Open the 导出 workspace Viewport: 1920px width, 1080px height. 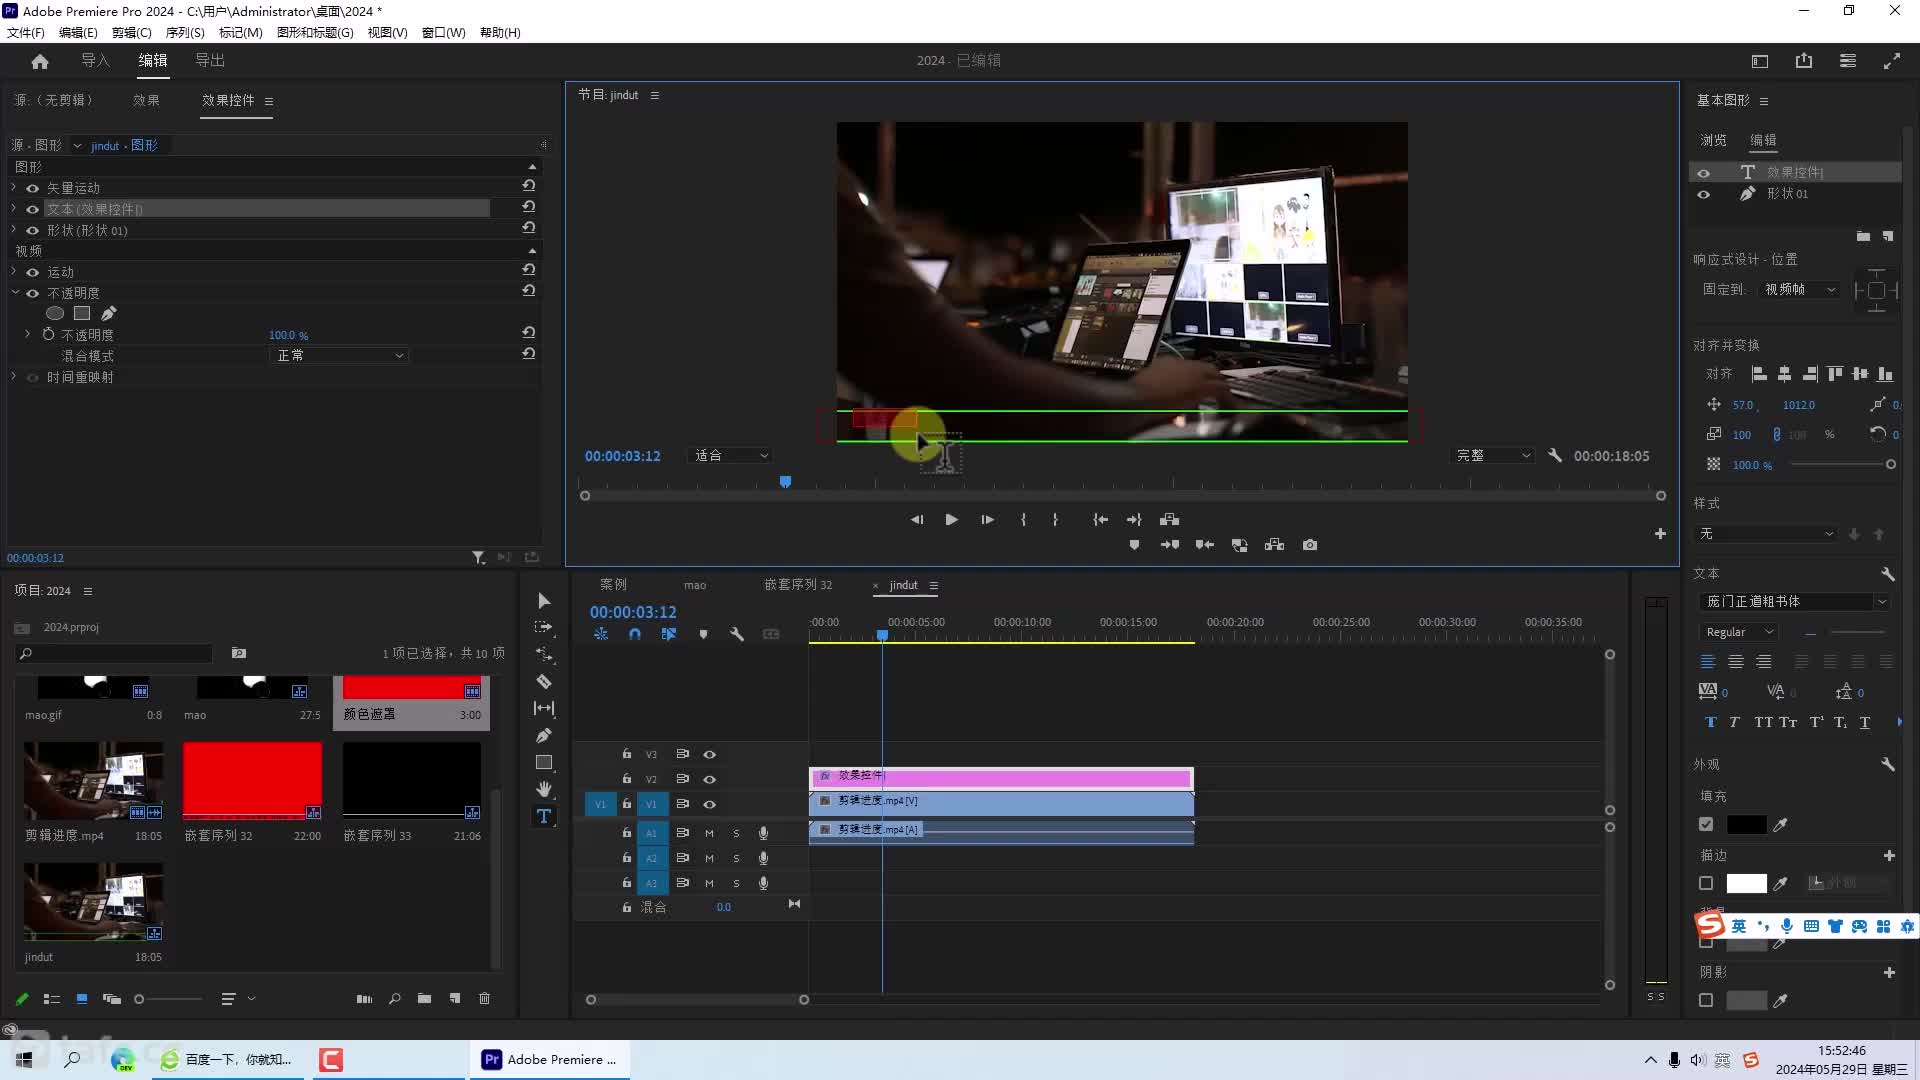[210, 61]
